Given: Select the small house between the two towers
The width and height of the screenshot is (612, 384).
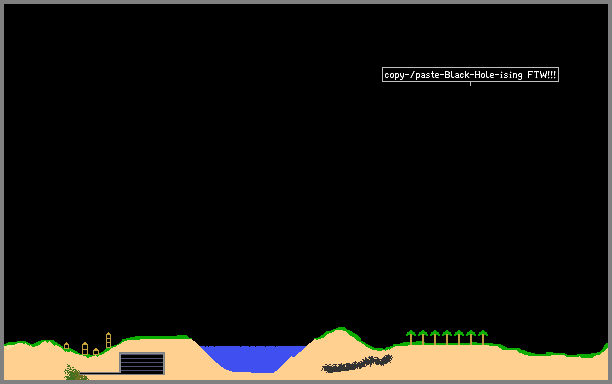Looking at the screenshot, I should click(x=96, y=352).
